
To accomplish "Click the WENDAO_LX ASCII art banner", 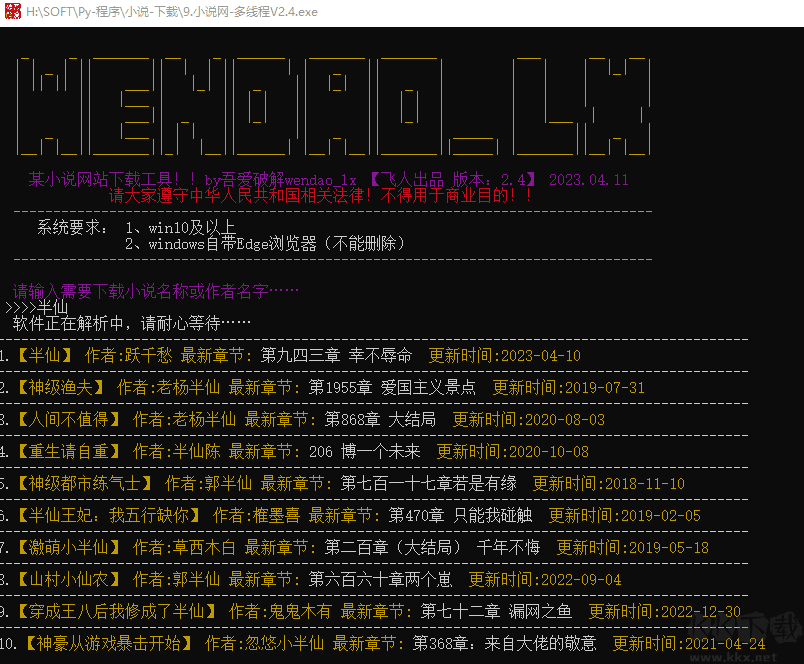I will [x=334, y=107].
